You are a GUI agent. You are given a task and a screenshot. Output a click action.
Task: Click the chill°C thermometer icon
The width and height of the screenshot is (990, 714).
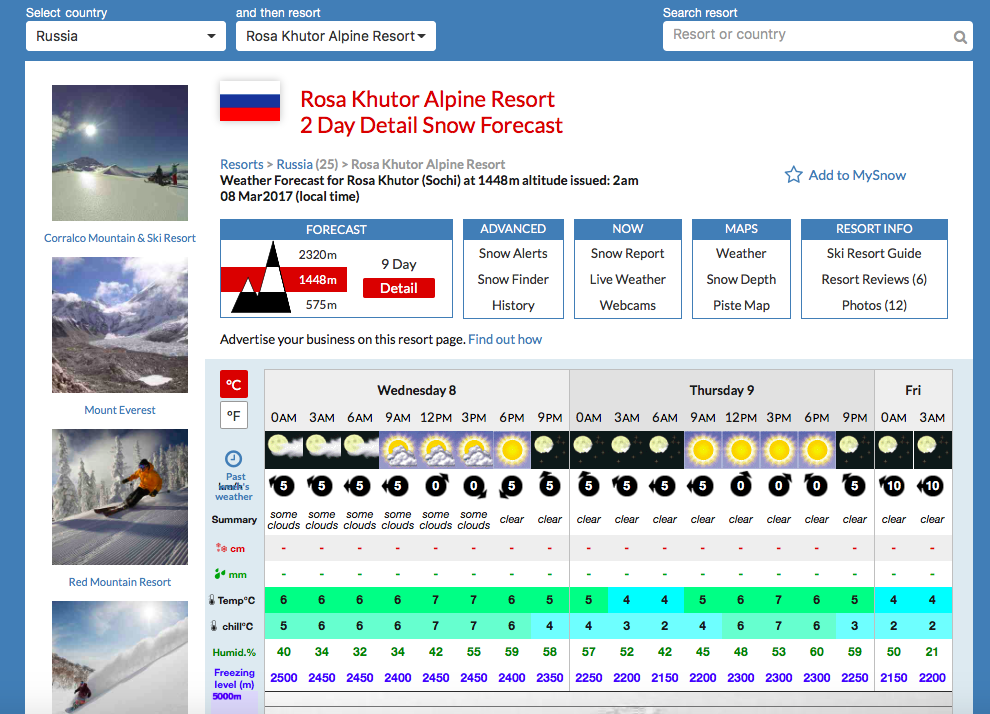[215, 626]
